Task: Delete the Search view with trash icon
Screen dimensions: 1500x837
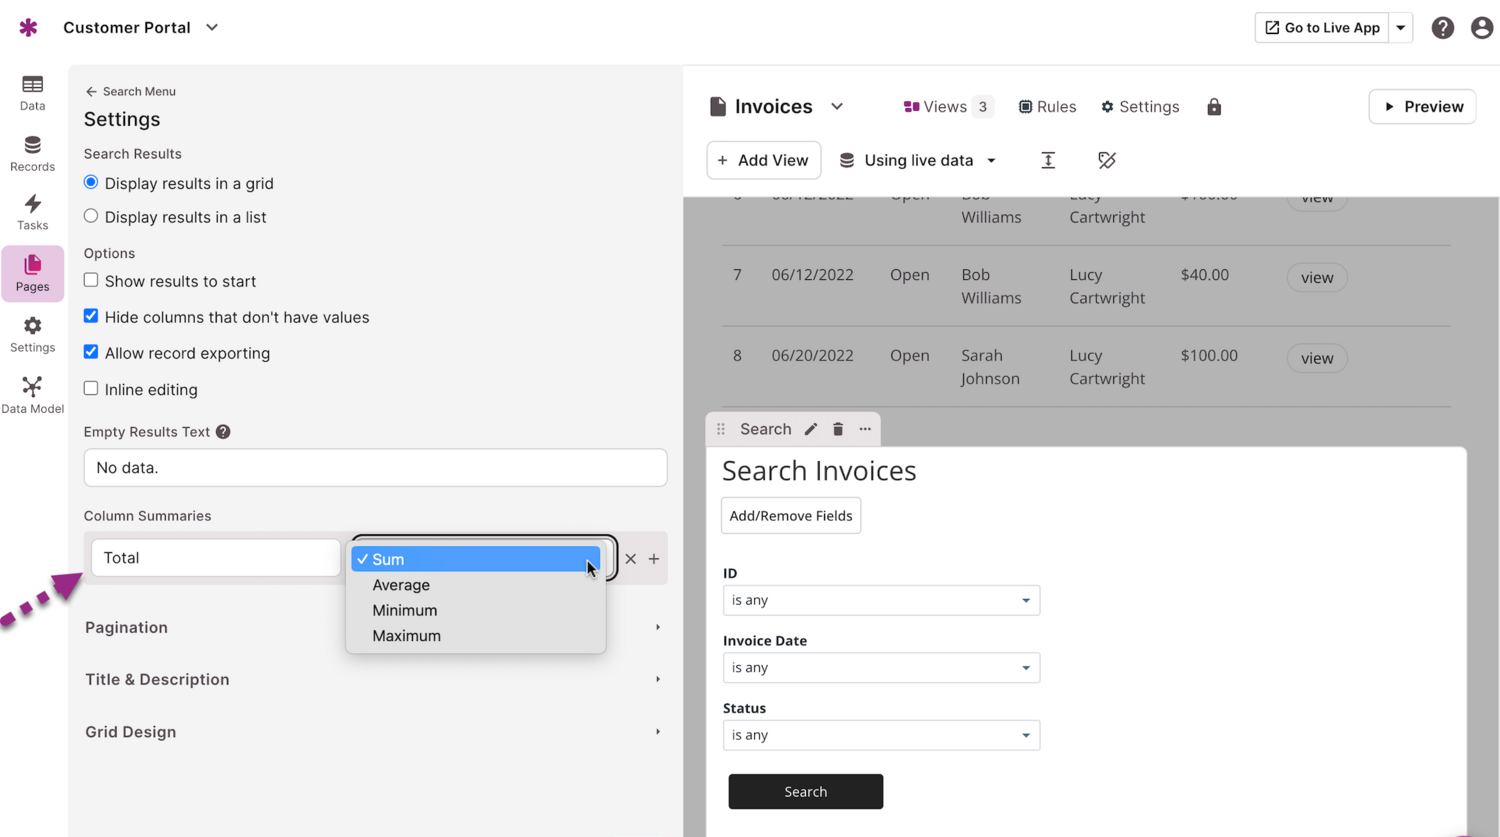Action: 838,429
